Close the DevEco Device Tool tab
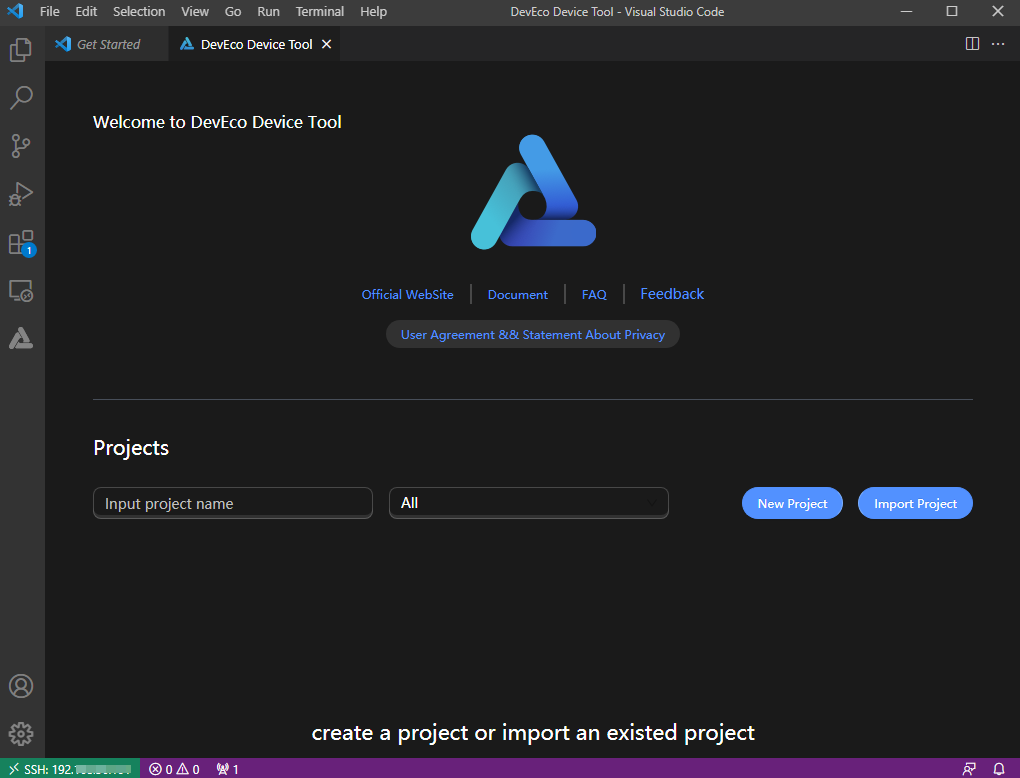Image resolution: width=1020 pixels, height=778 pixels. [x=327, y=44]
